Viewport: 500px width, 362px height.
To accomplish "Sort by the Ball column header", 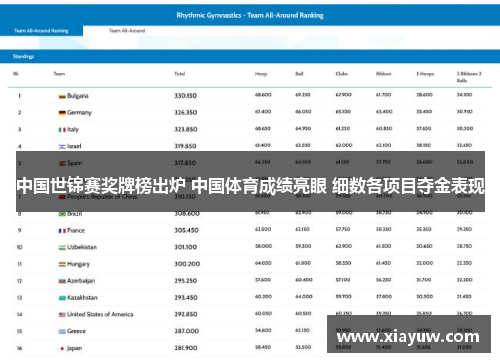I will click(299, 74).
